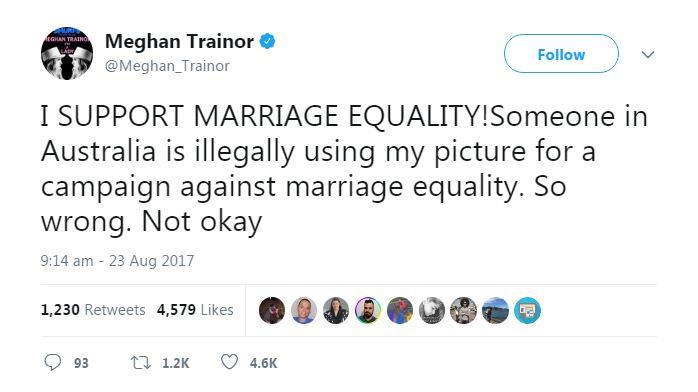Open Meghan Trainor's profile picture
The height and width of the screenshot is (392, 698).
67,53
